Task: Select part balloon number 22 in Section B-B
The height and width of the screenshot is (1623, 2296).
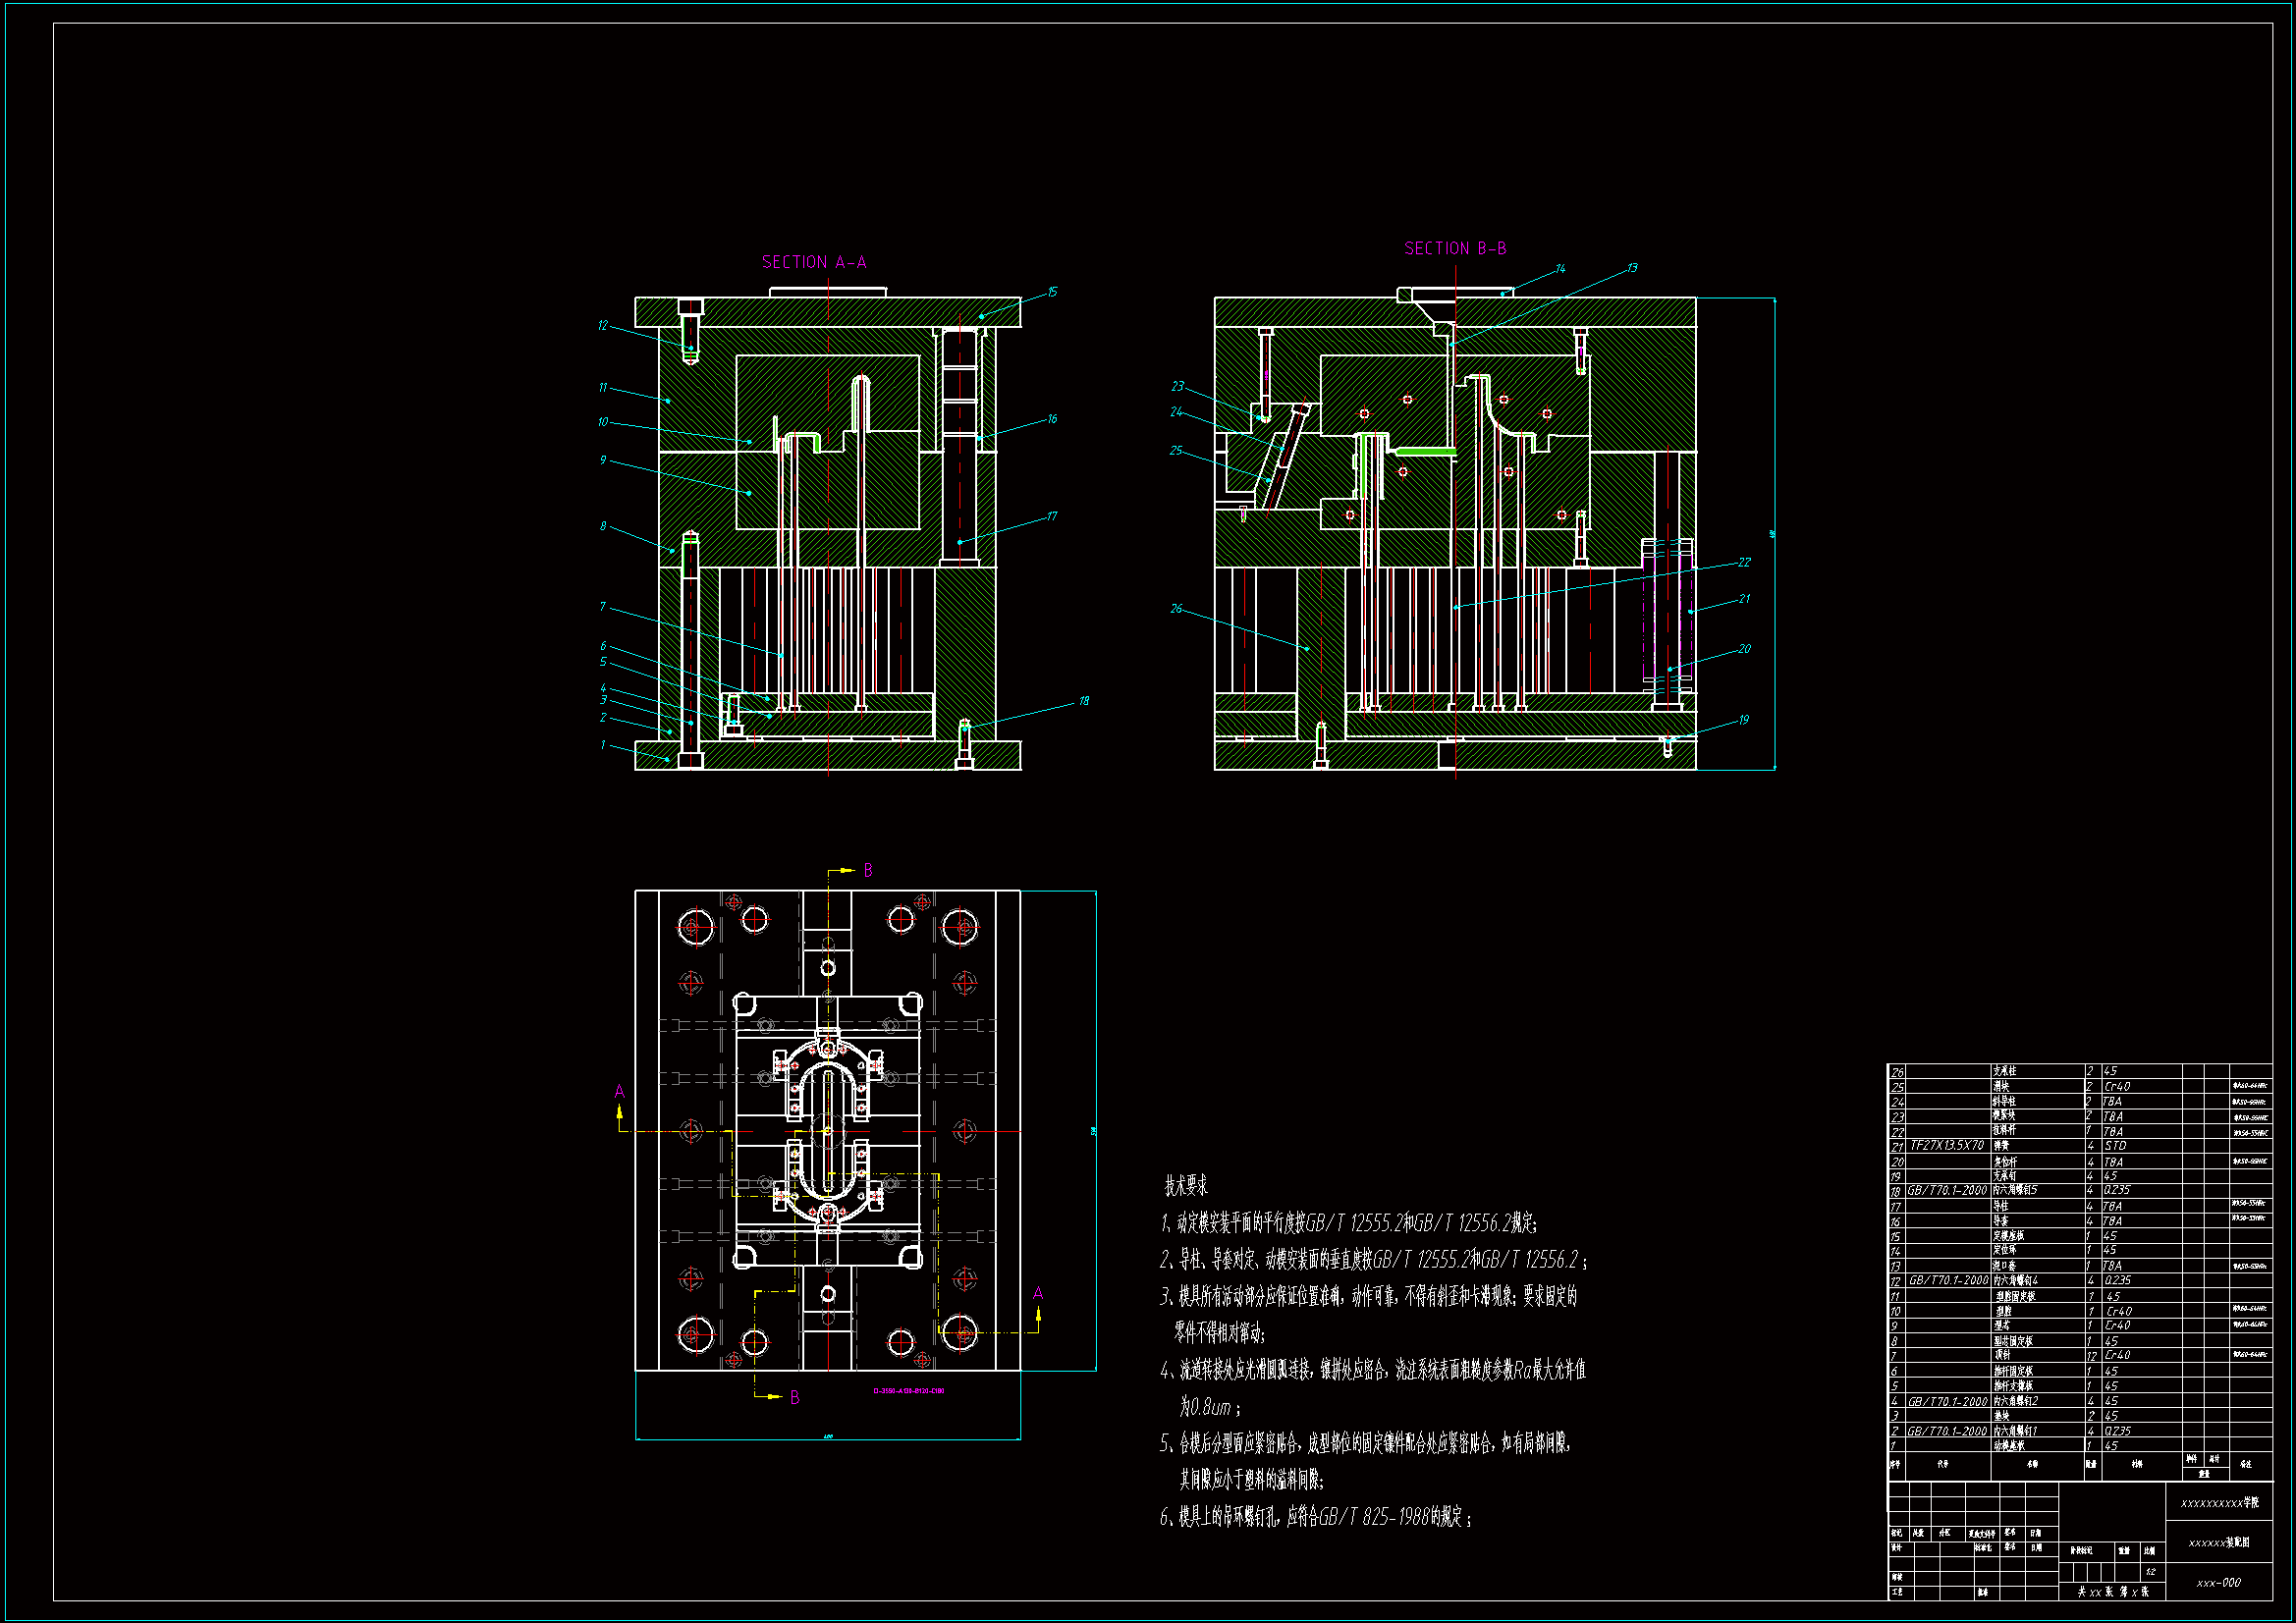Action: [1744, 562]
